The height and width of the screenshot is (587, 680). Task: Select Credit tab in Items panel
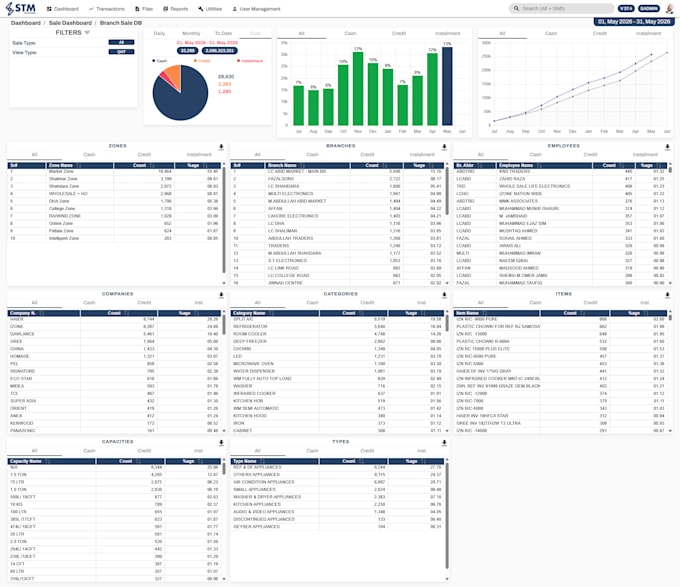pos(590,303)
